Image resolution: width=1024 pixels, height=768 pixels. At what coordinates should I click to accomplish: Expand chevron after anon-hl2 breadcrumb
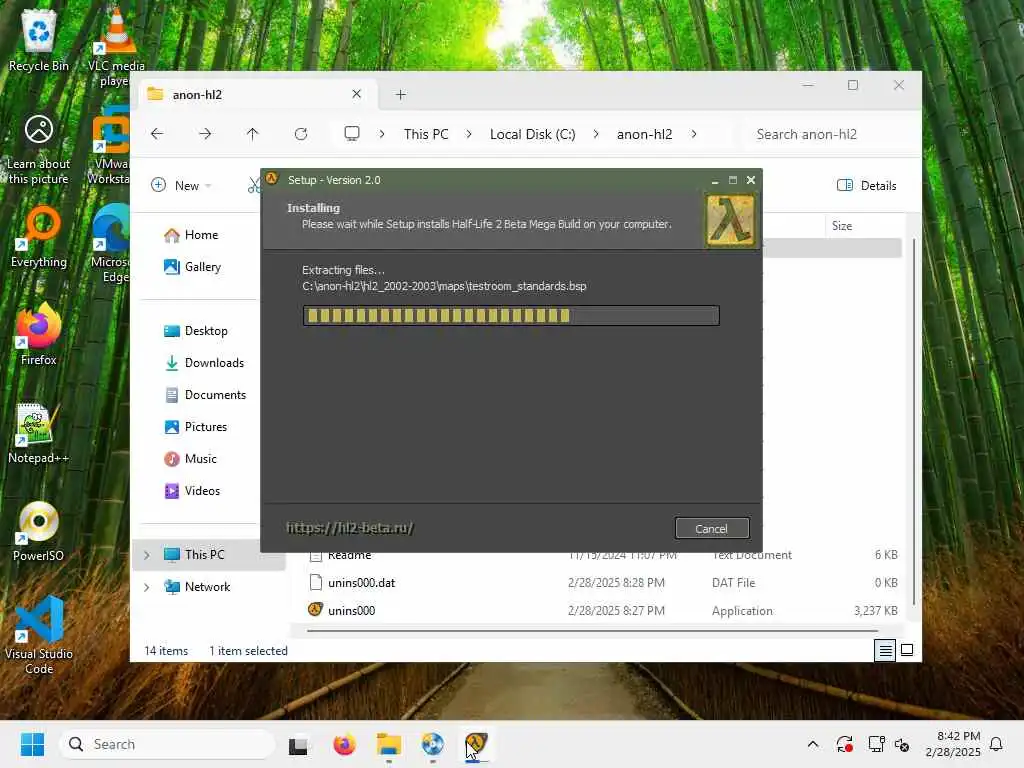pyautogui.click(x=694, y=134)
